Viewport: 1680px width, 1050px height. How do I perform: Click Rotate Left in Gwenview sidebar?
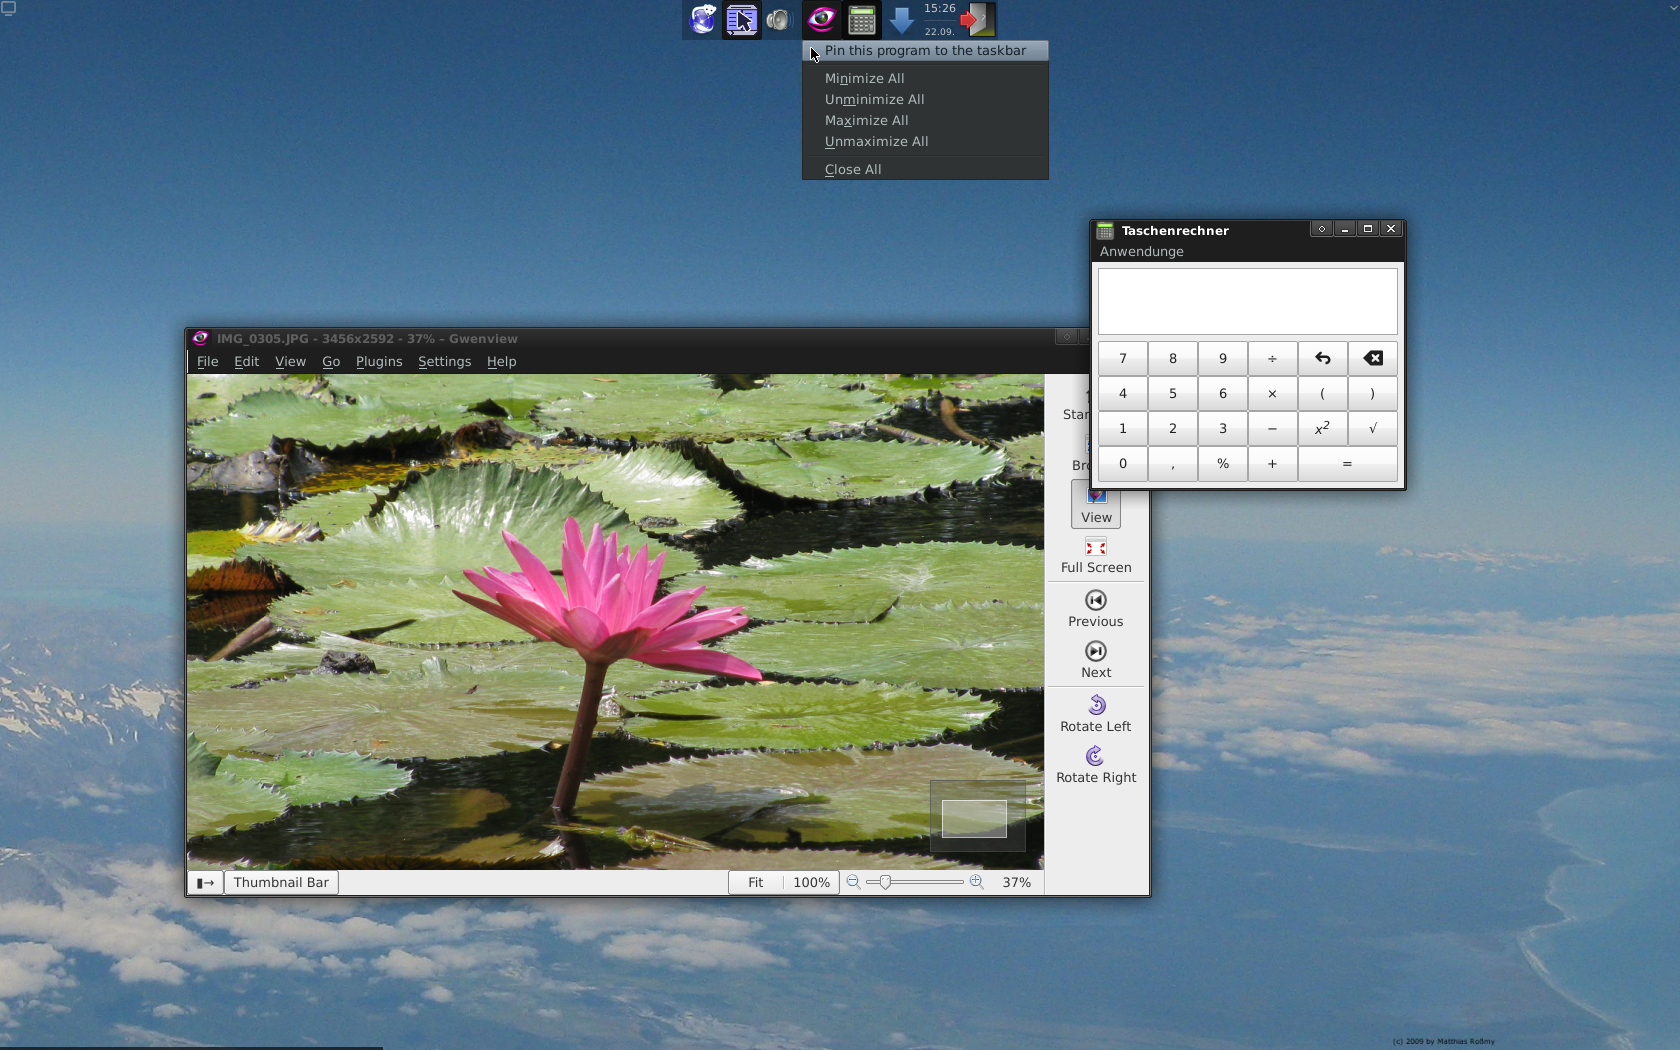[1095, 714]
